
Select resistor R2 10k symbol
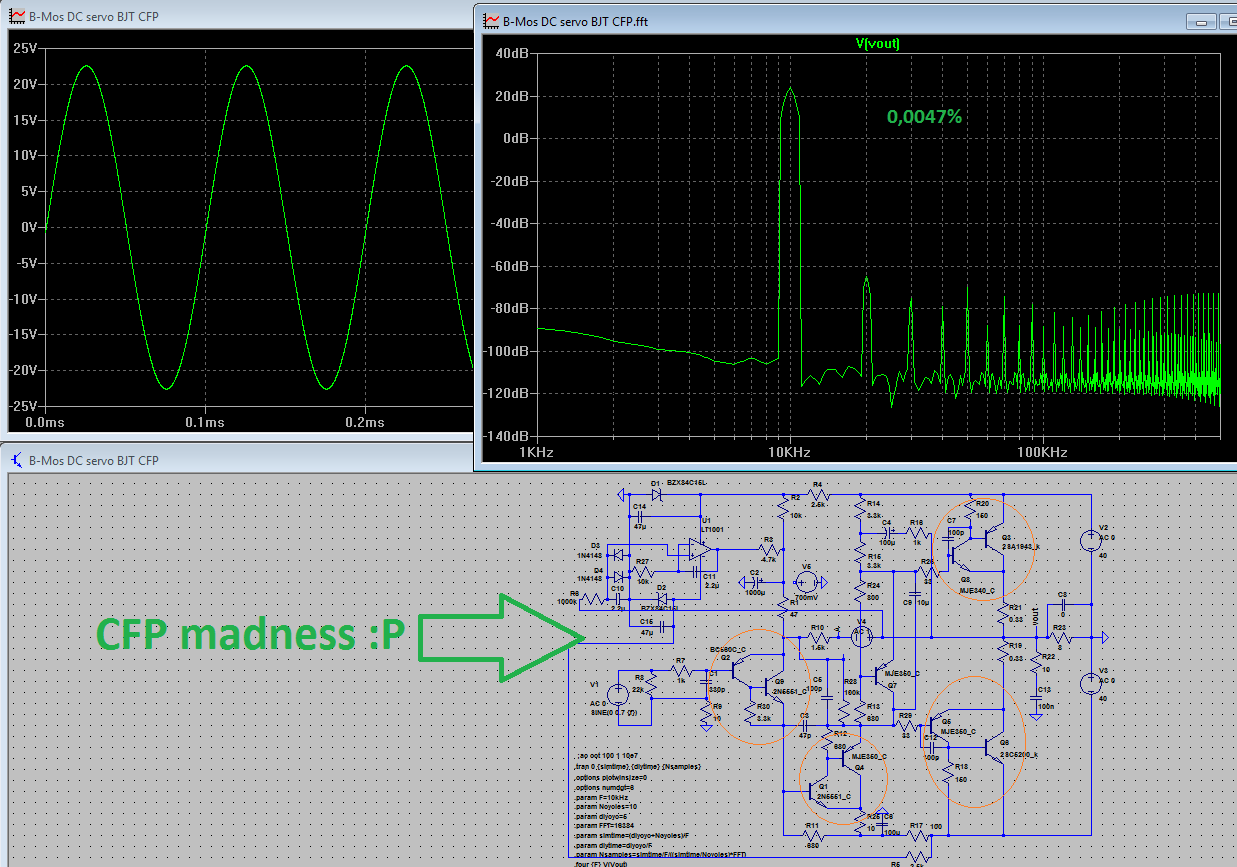(x=783, y=507)
